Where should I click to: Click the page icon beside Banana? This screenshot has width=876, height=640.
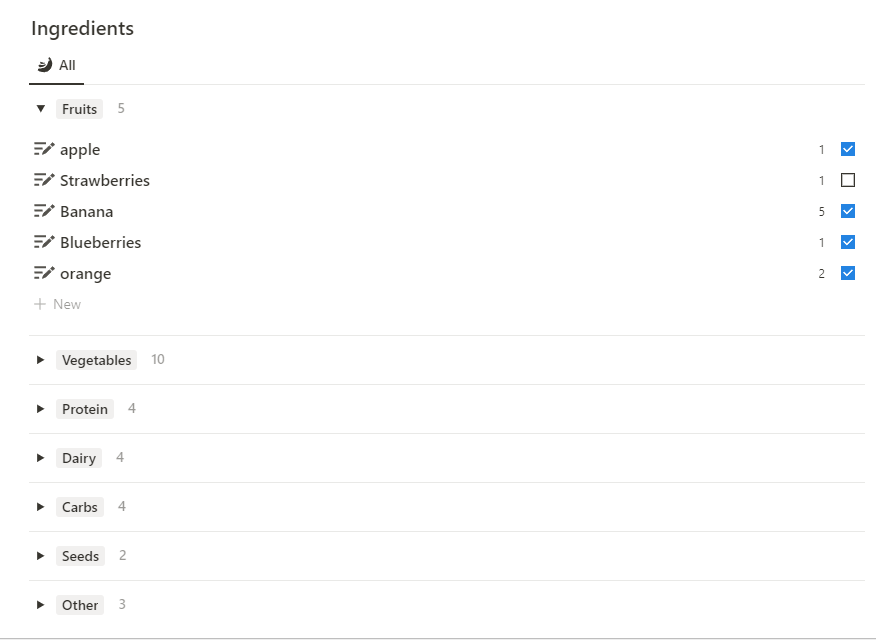click(x=44, y=212)
